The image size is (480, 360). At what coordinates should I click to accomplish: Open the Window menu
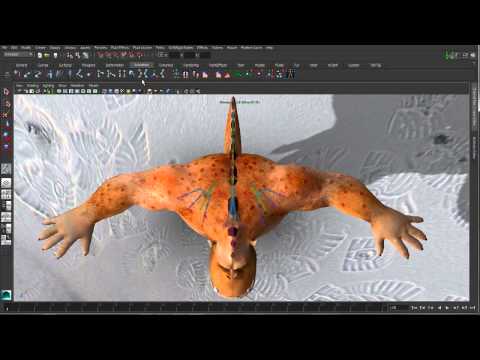tap(70, 48)
